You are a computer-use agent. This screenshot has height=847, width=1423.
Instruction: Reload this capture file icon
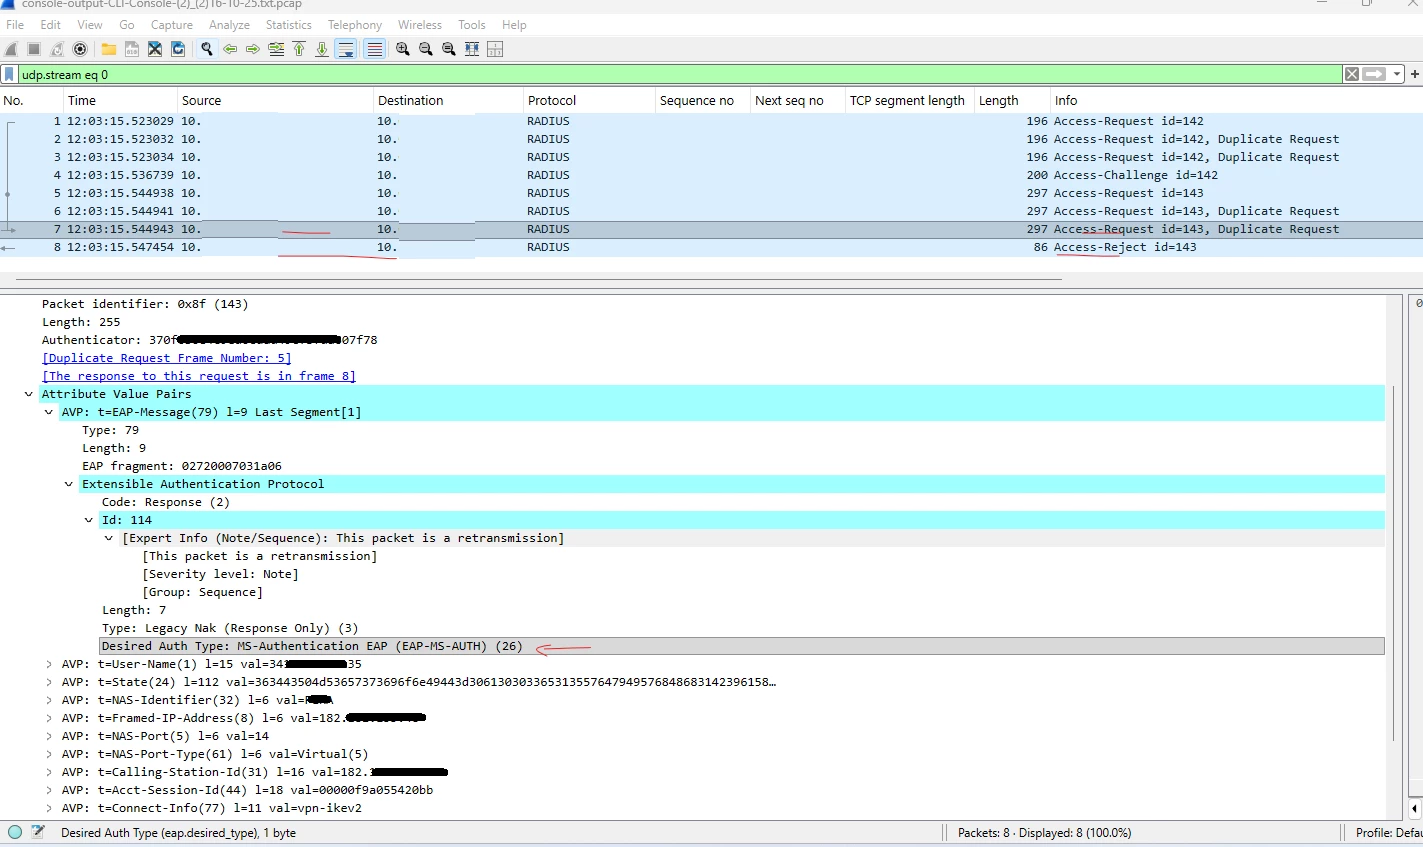coord(178,49)
